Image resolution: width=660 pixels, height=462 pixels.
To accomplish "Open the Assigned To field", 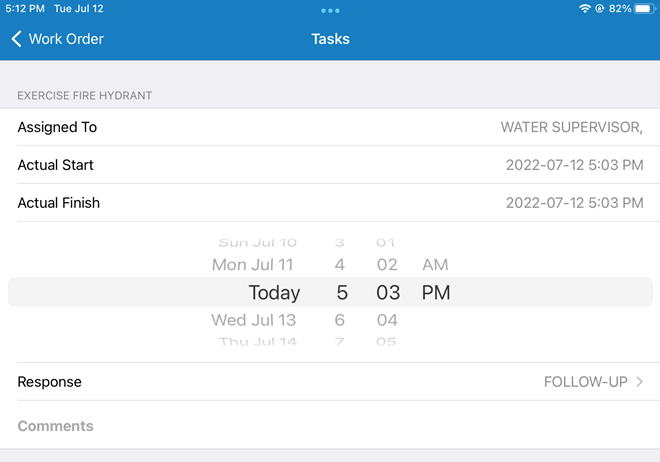I will coord(330,127).
